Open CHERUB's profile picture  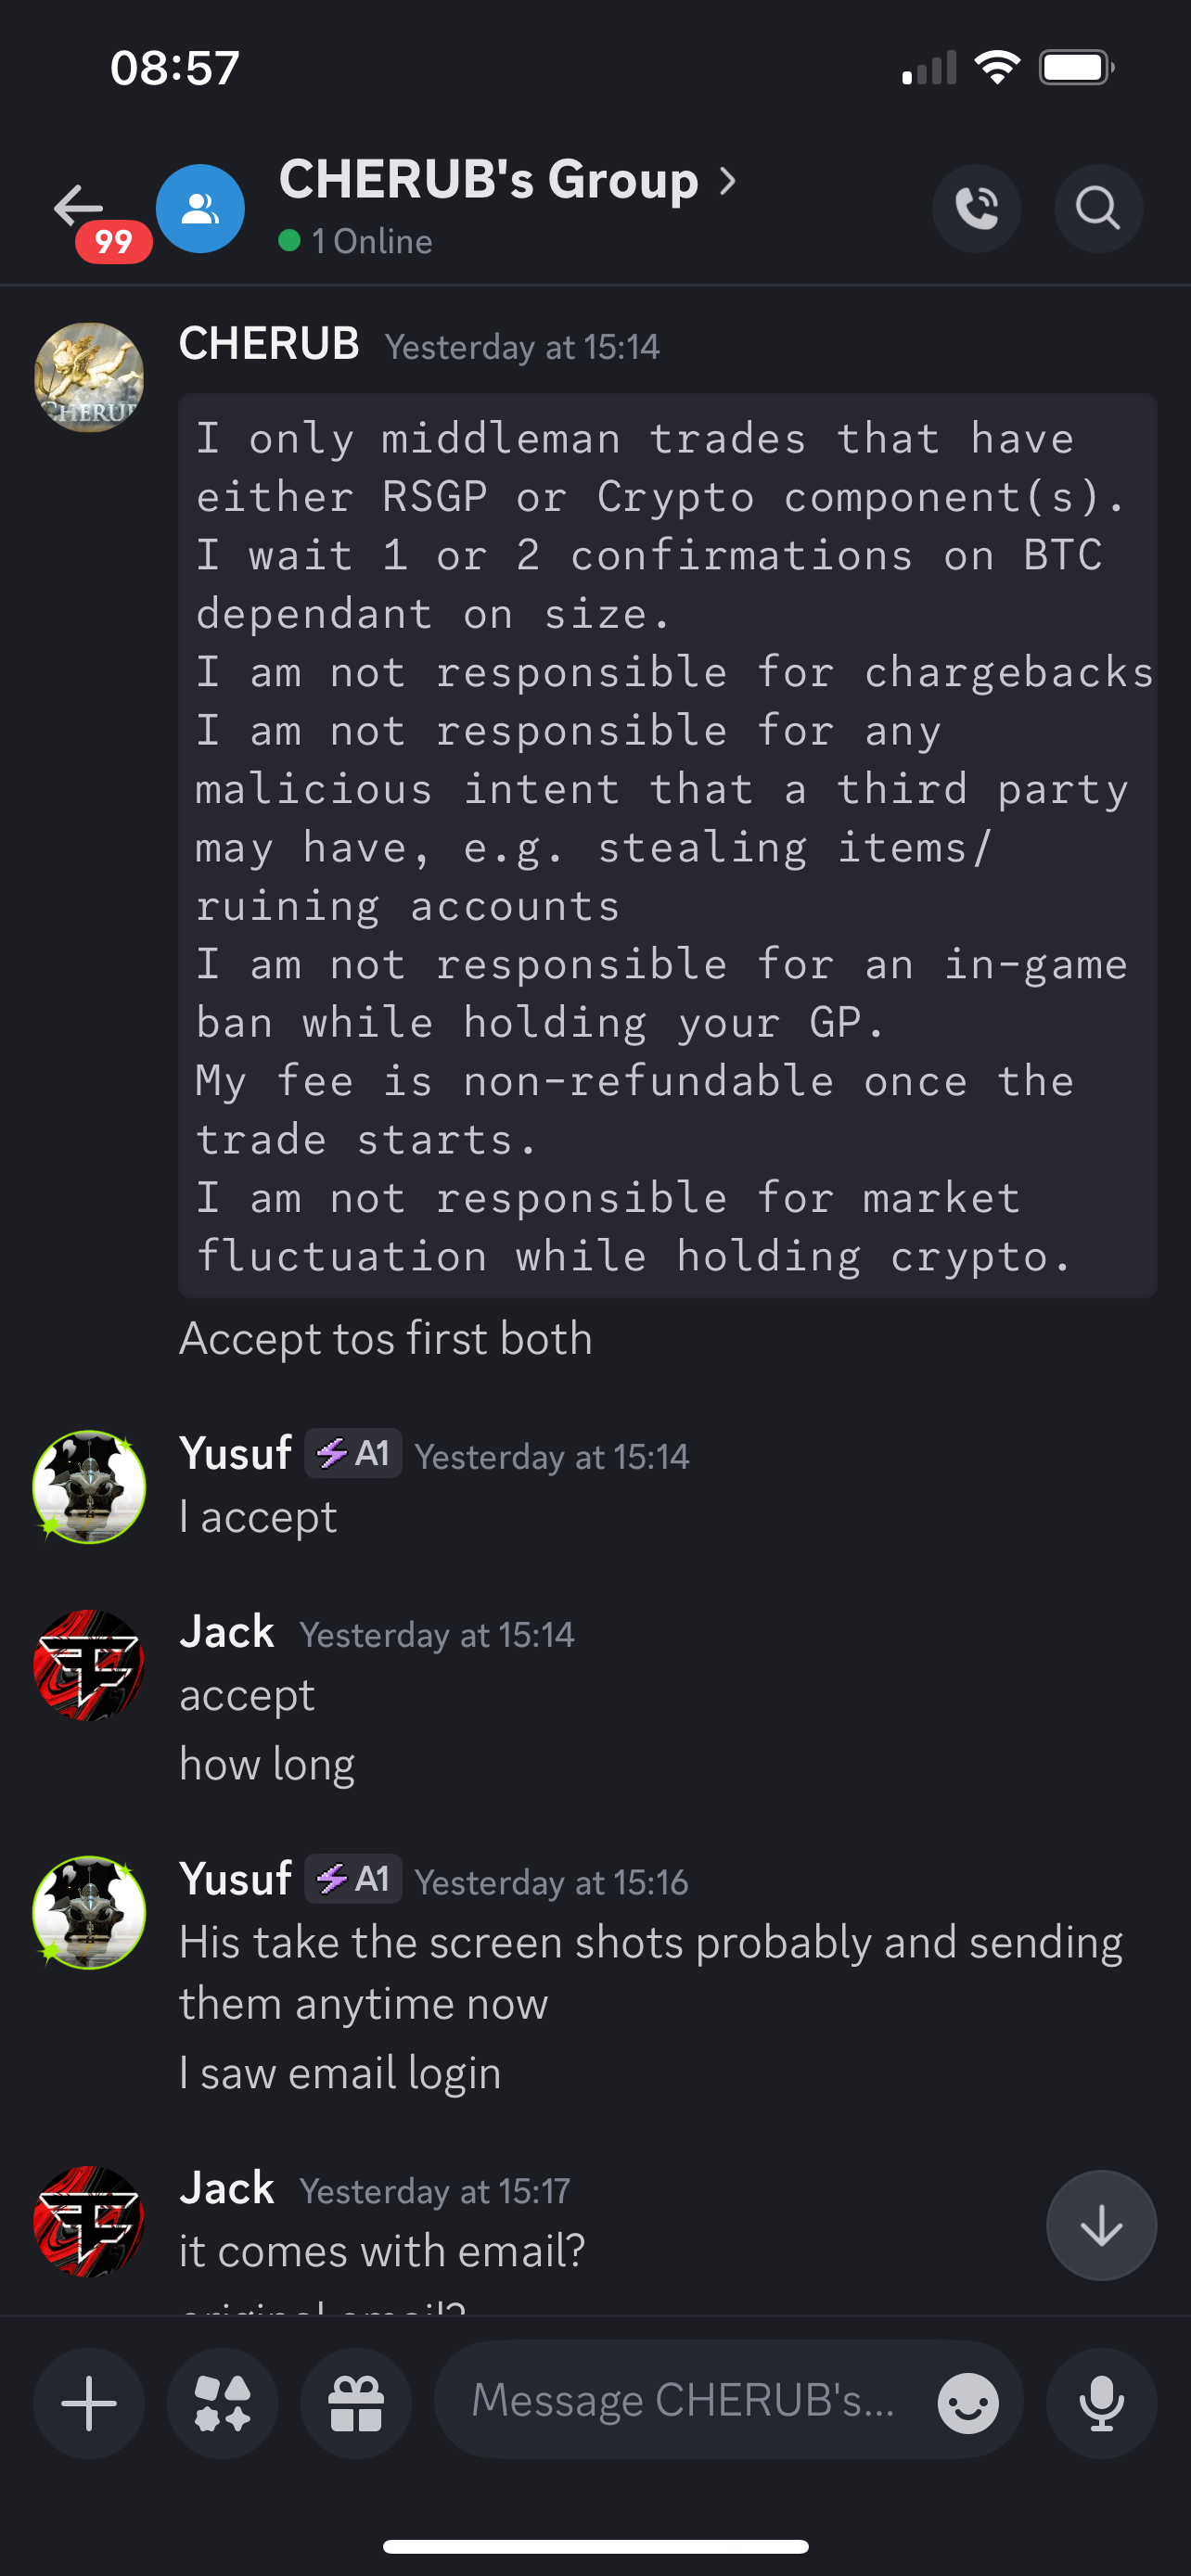pos(89,377)
